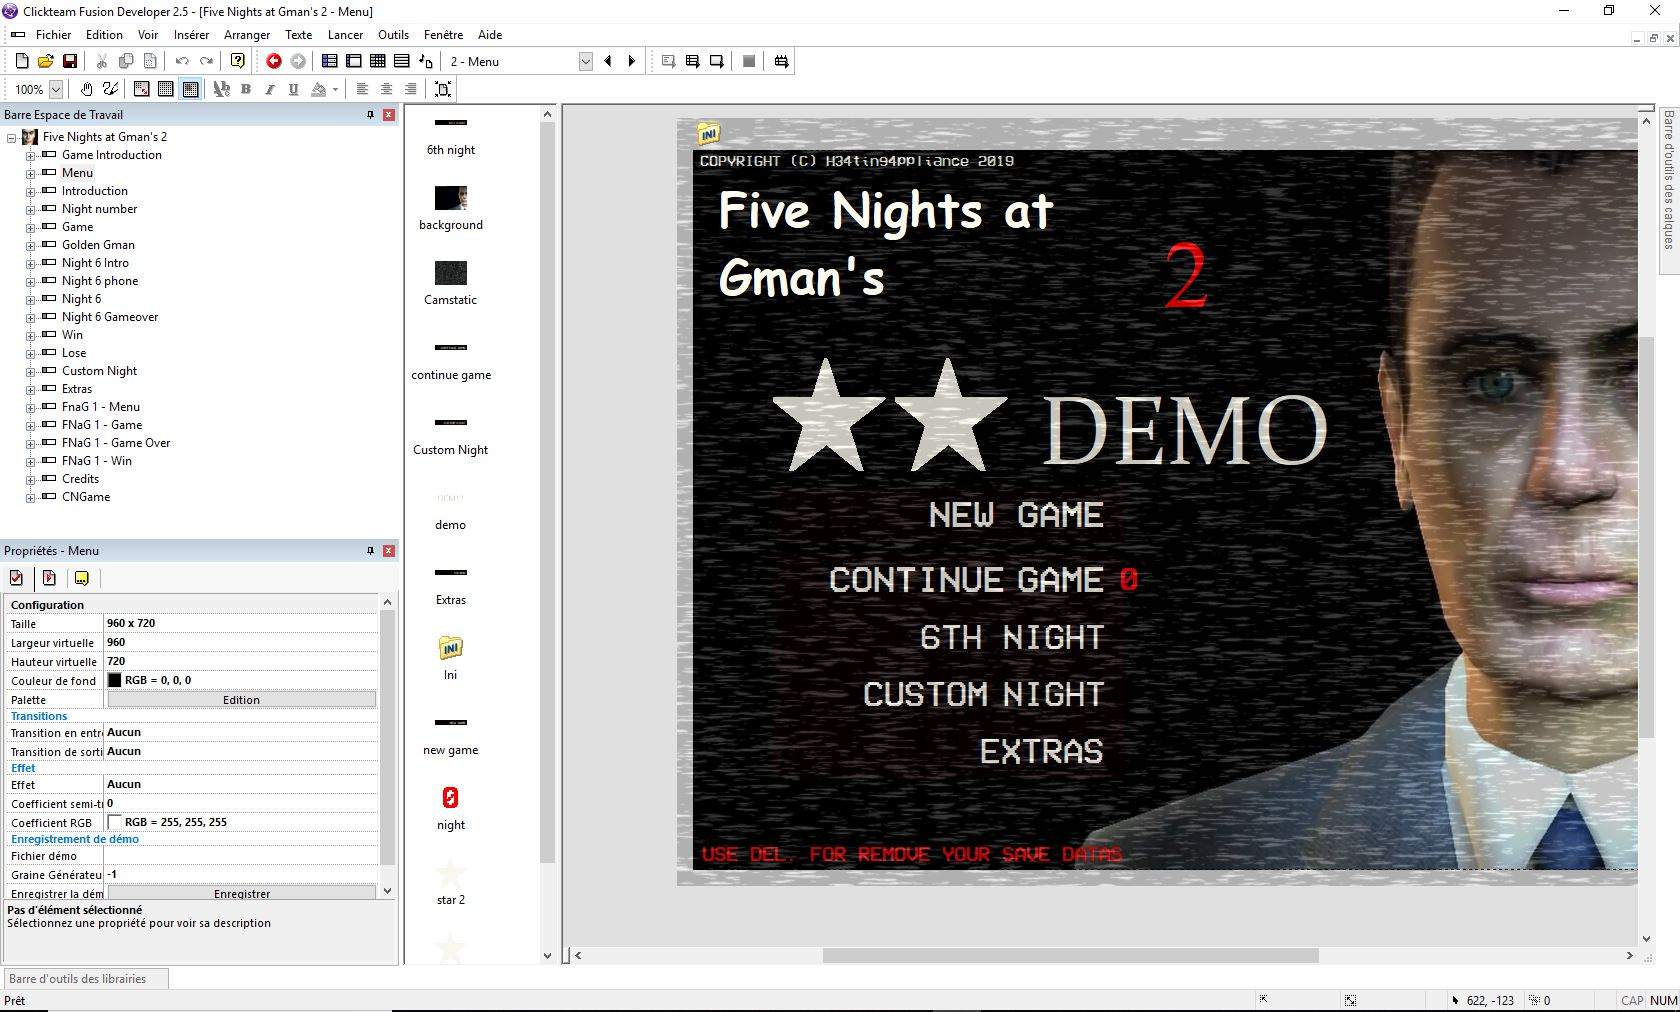This screenshot has width=1680, height=1012.
Task: Paste from clipboard icon
Action: pos(150,61)
